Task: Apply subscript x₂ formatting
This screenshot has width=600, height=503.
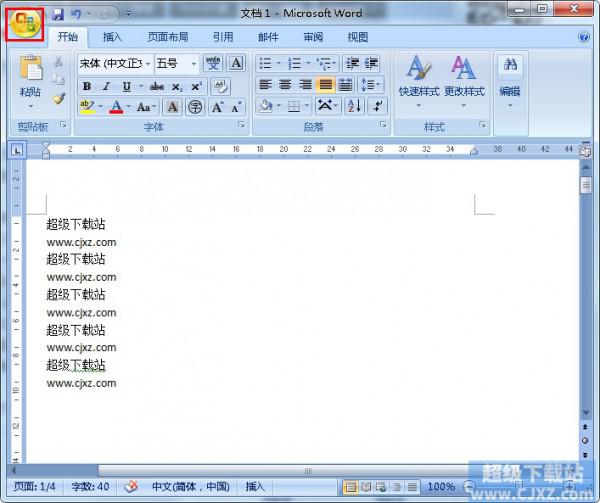Action: (177, 87)
